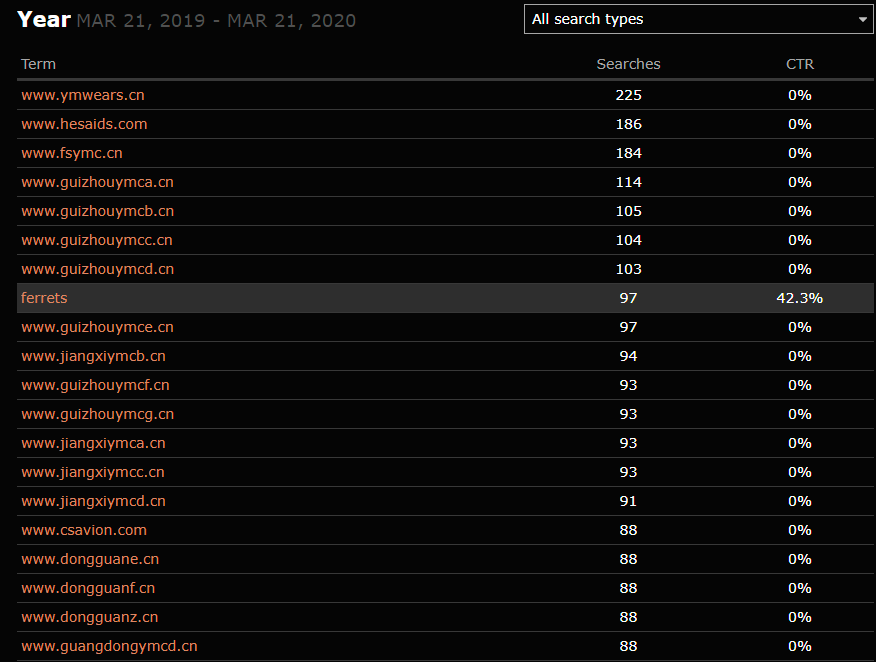876x662 pixels.
Task: Select the www.guangdongymcd.cn term link
Action: 110,646
